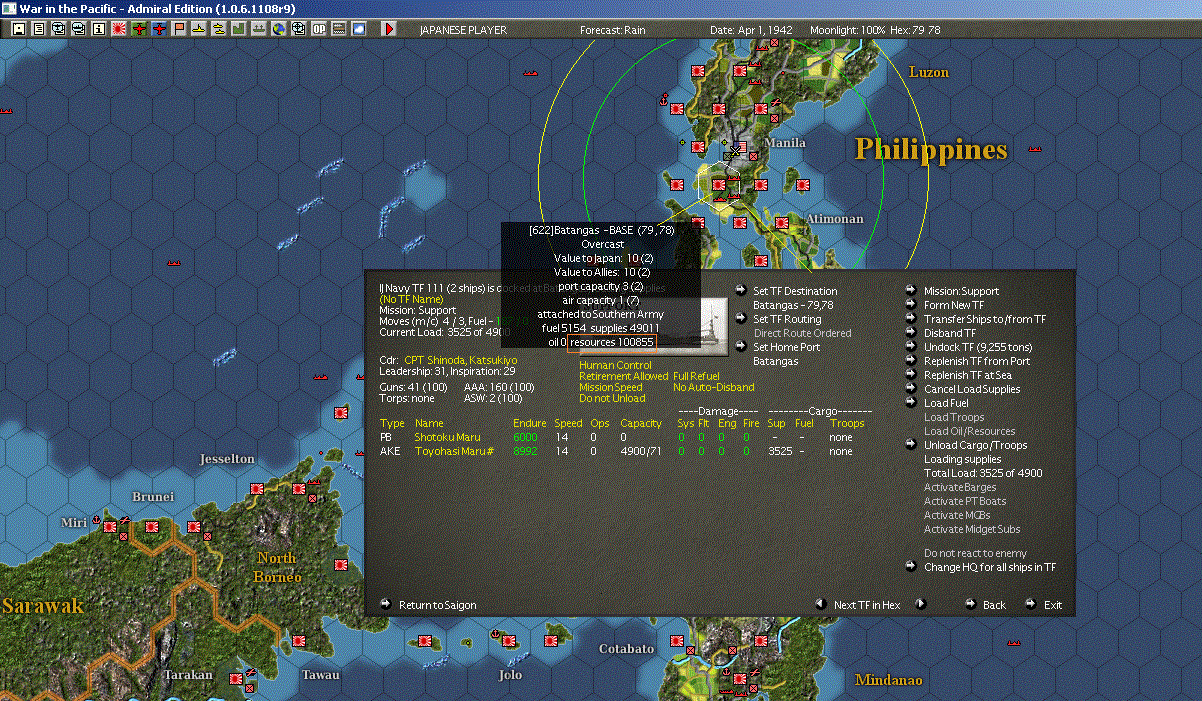Viewport: 1202px width, 701px height.
Task: Click commander CPT Shinoda, Katsukiyo link
Action: point(461,359)
